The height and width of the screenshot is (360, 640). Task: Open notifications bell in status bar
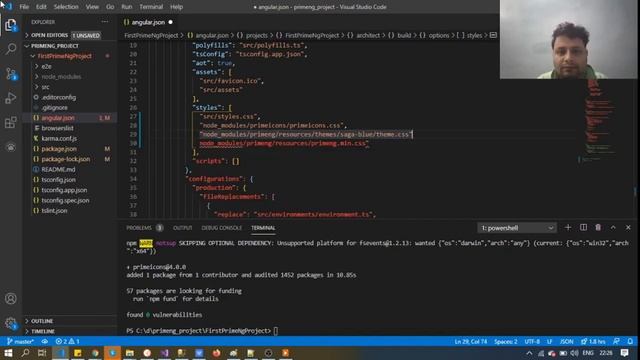(x=630, y=341)
